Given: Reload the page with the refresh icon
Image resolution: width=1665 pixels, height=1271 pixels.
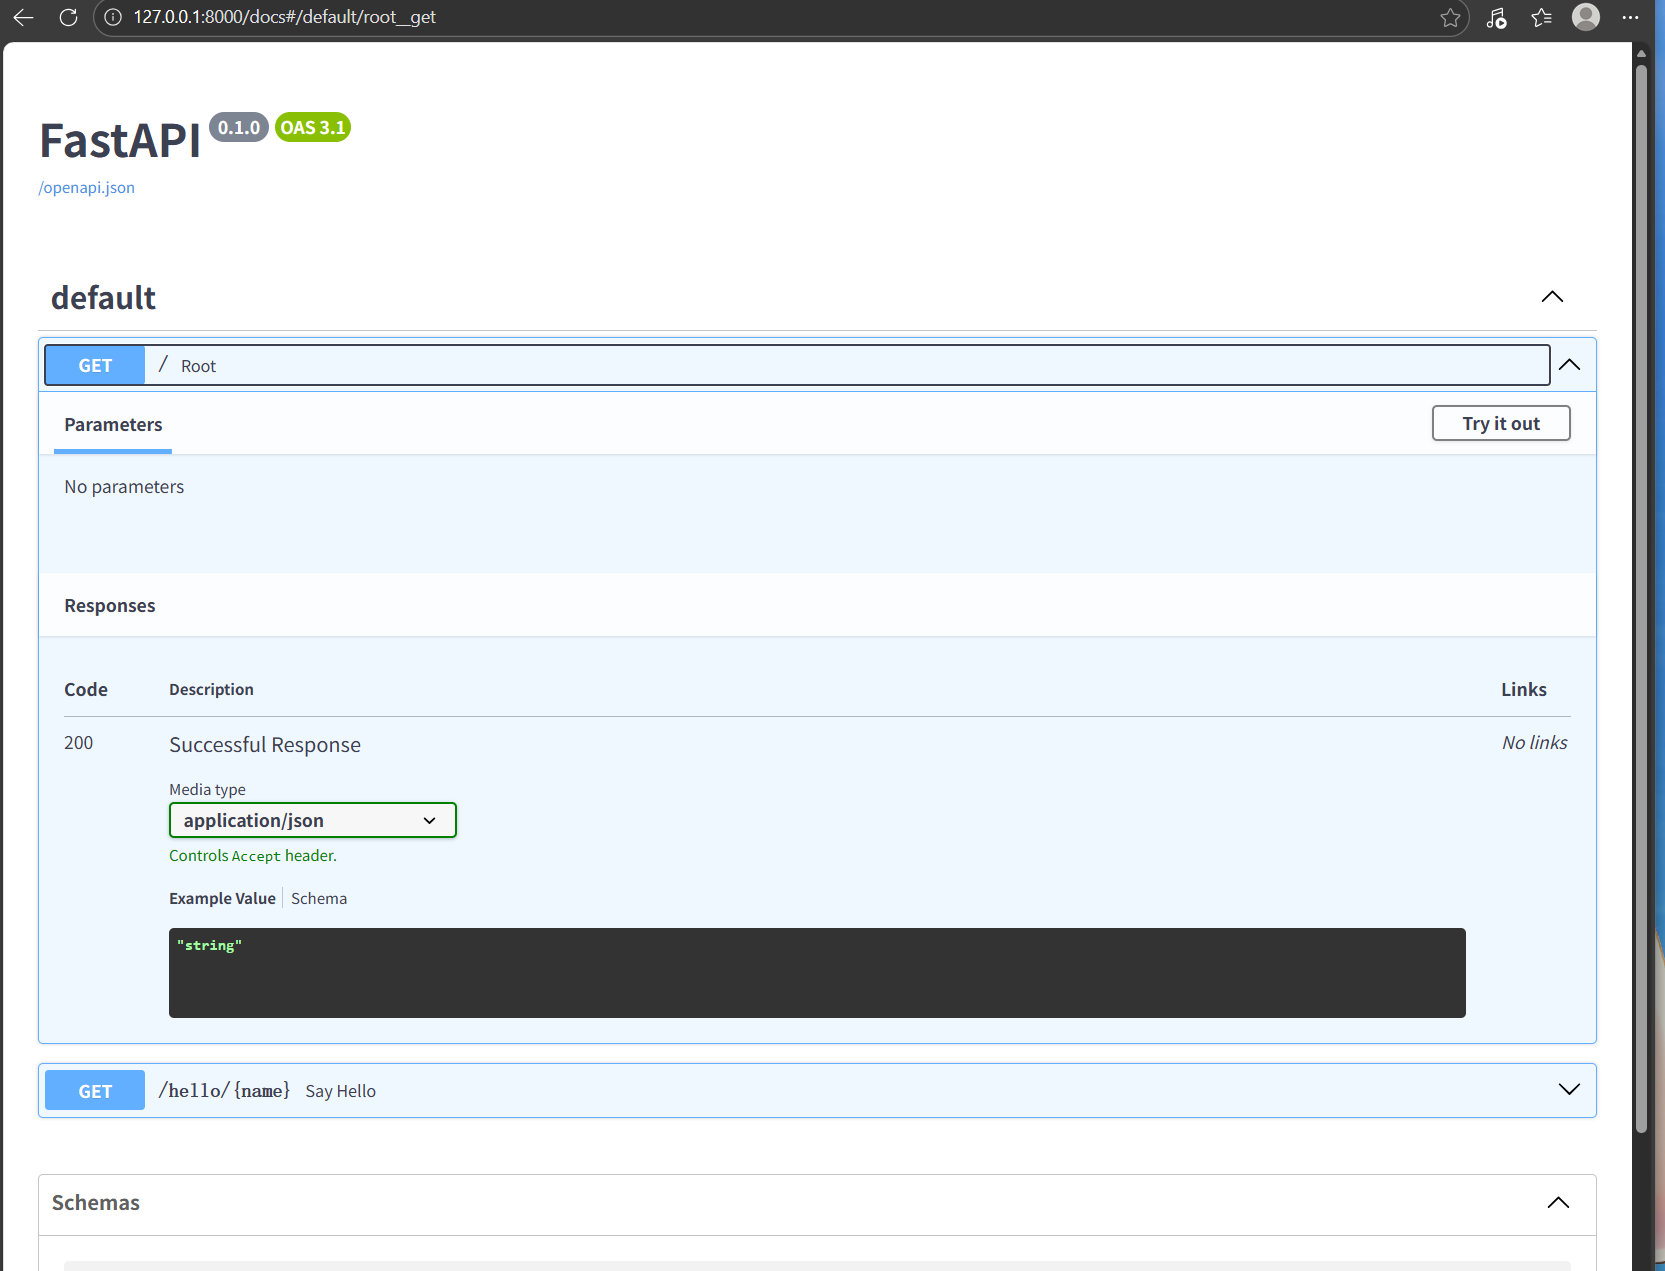Looking at the screenshot, I should pos(68,17).
